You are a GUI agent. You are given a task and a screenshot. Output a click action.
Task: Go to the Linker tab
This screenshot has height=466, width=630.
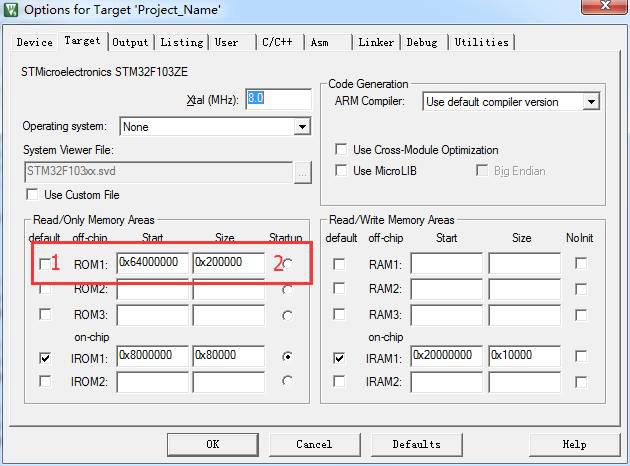click(376, 42)
